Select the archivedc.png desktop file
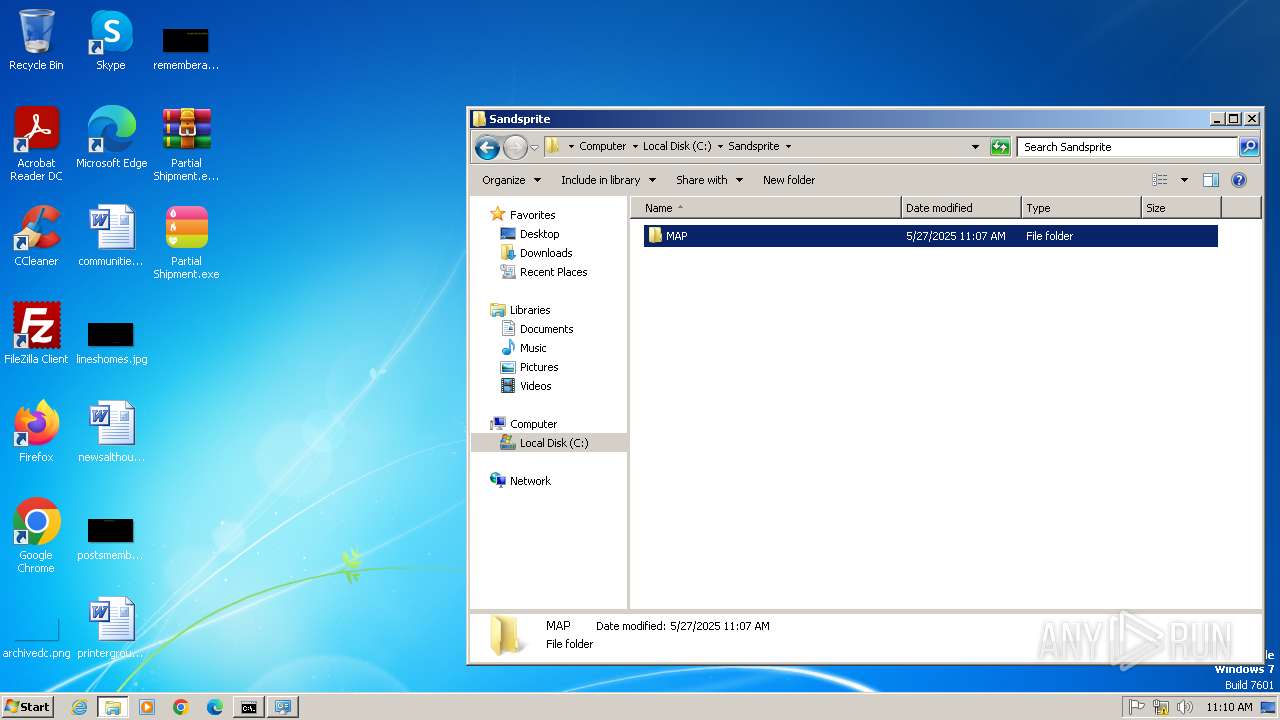Image resolution: width=1280 pixels, height=720 pixels. point(36,636)
